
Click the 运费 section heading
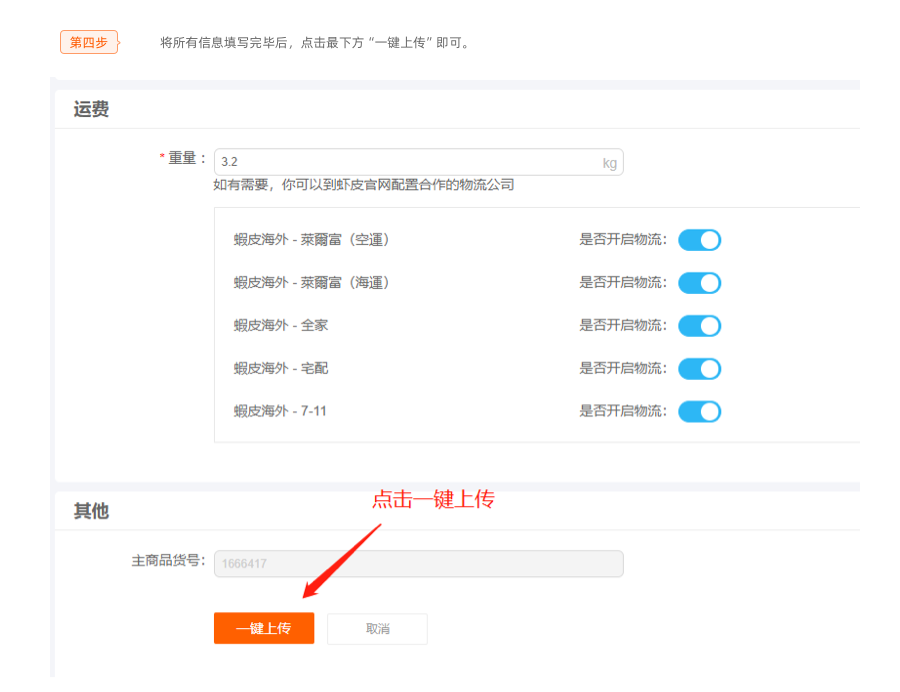pos(91,109)
